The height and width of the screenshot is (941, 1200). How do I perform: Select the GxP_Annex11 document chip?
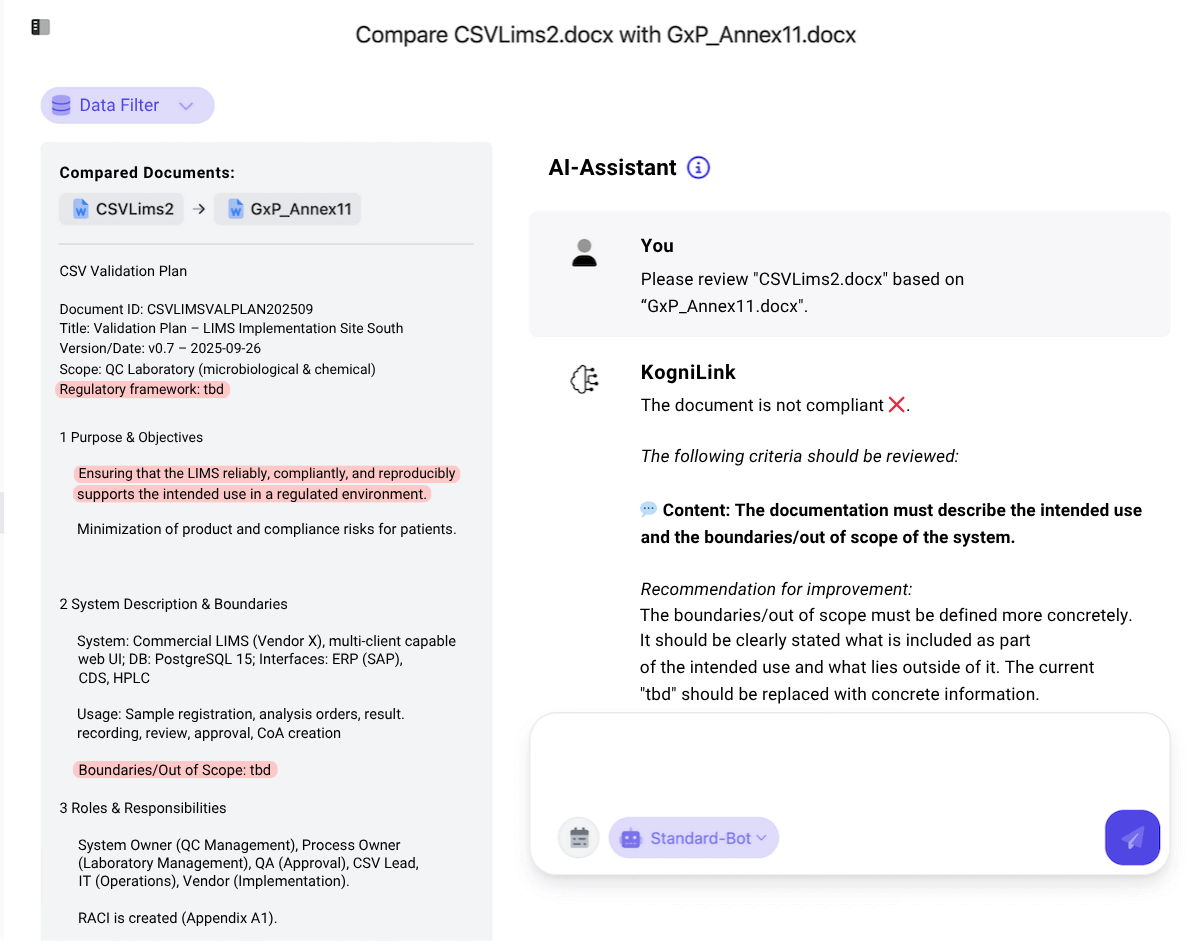click(288, 209)
